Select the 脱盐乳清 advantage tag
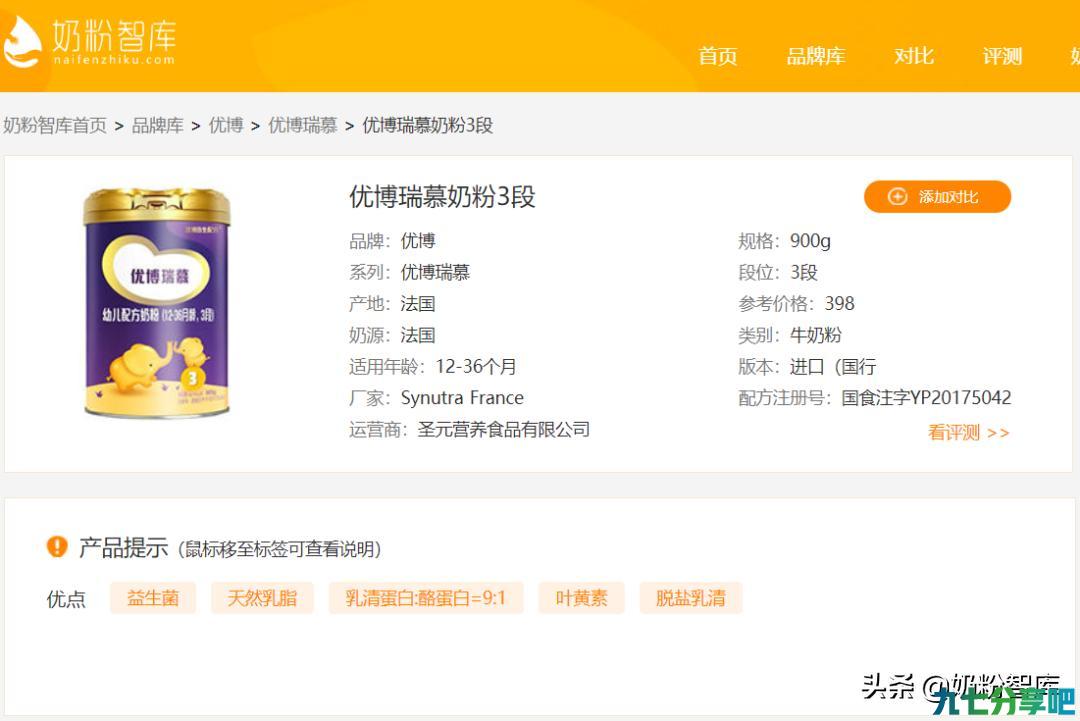Image resolution: width=1080 pixels, height=721 pixels. pyautogui.click(x=691, y=598)
